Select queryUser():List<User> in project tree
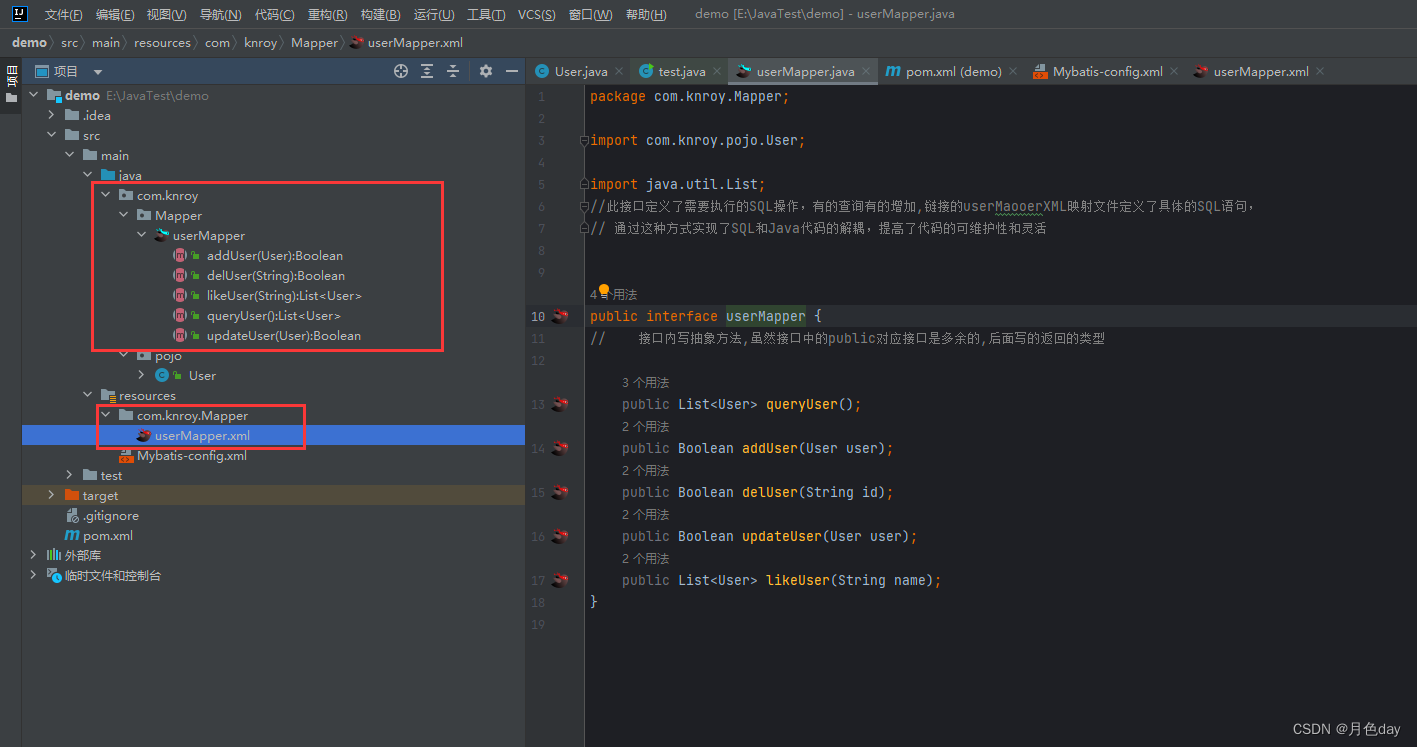 pyautogui.click(x=274, y=315)
